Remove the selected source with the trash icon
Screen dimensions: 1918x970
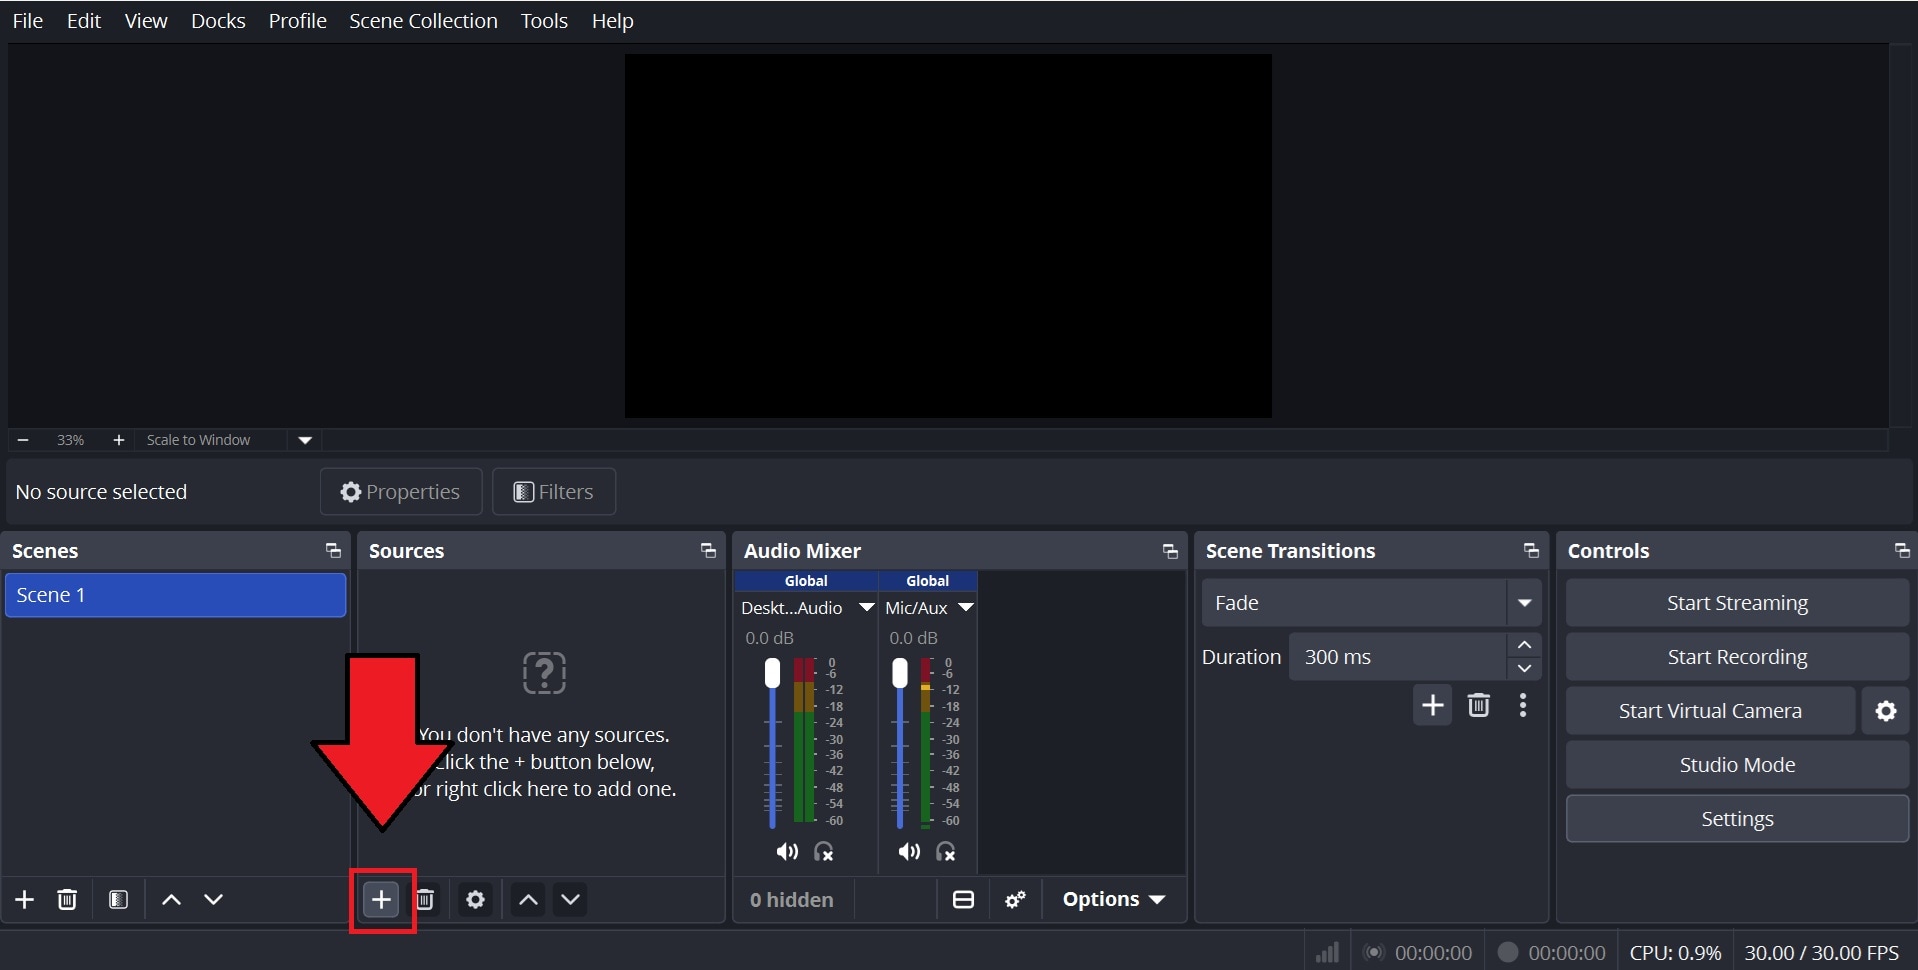[x=426, y=900]
